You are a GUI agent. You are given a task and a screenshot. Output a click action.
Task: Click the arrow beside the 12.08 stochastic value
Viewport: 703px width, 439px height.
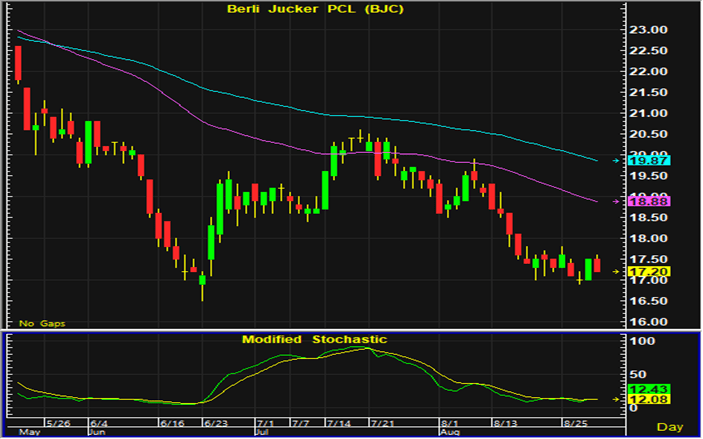tap(613, 400)
